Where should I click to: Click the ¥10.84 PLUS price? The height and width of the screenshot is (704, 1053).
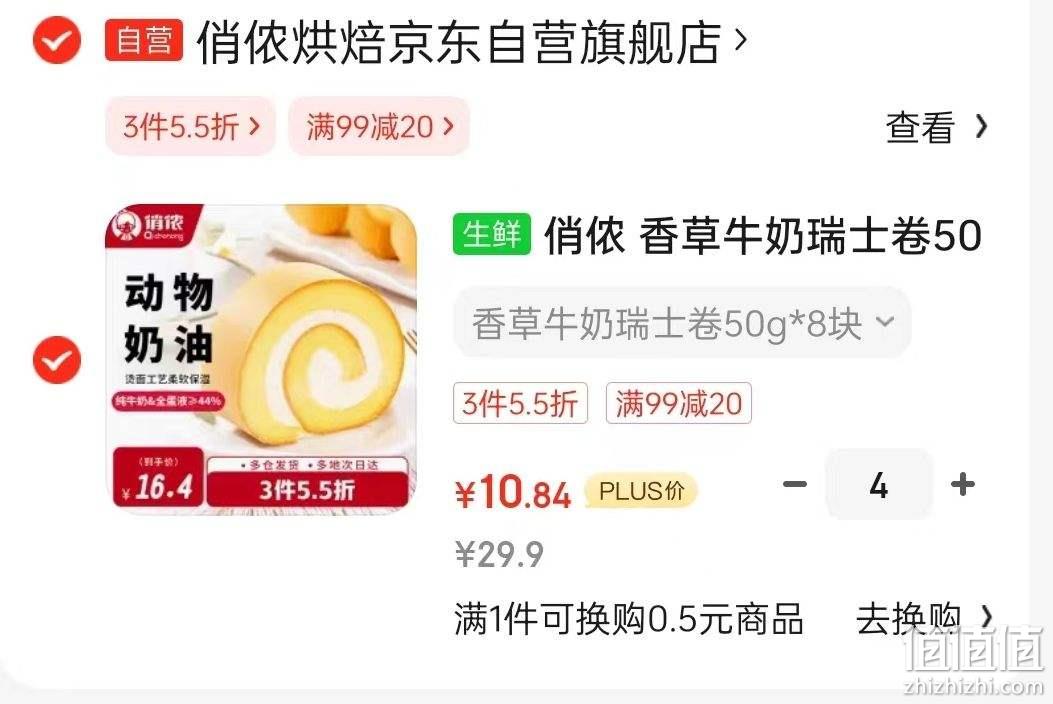[x=513, y=492]
